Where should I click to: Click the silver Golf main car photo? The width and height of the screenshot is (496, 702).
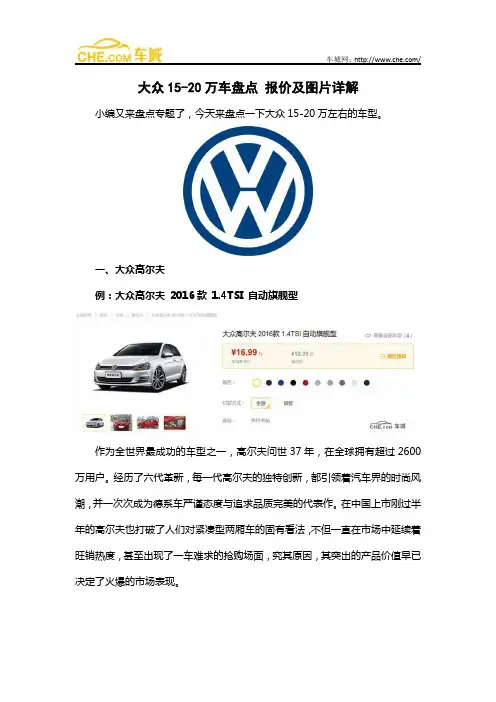click(x=140, y=367)
